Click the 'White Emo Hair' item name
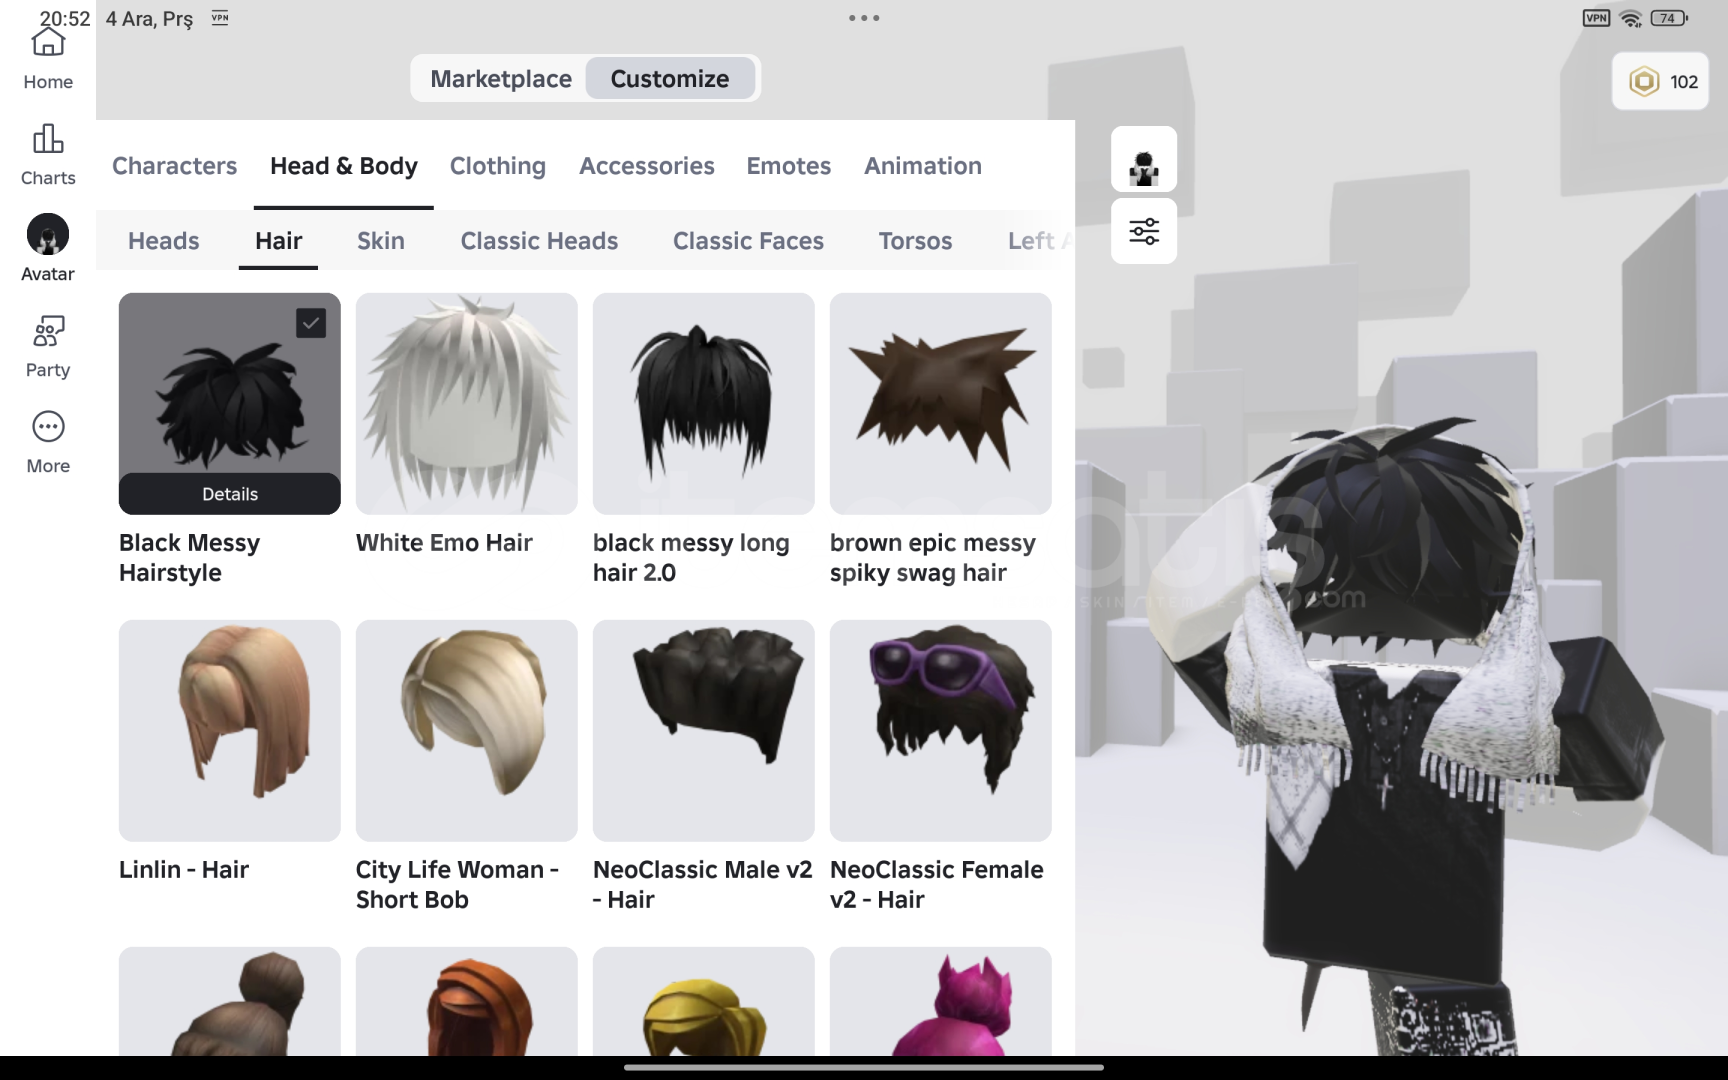Screen dimensions: 1728x1080 pyautogui.click(x=444, y=543)
